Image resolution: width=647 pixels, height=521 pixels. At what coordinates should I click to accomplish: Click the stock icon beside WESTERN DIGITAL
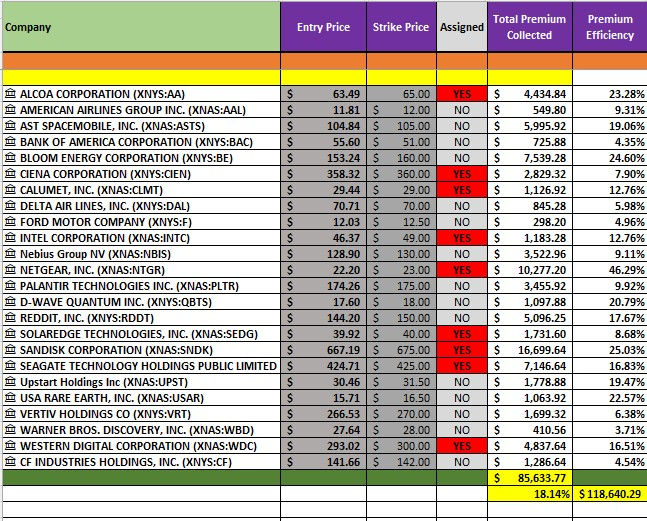10,446
